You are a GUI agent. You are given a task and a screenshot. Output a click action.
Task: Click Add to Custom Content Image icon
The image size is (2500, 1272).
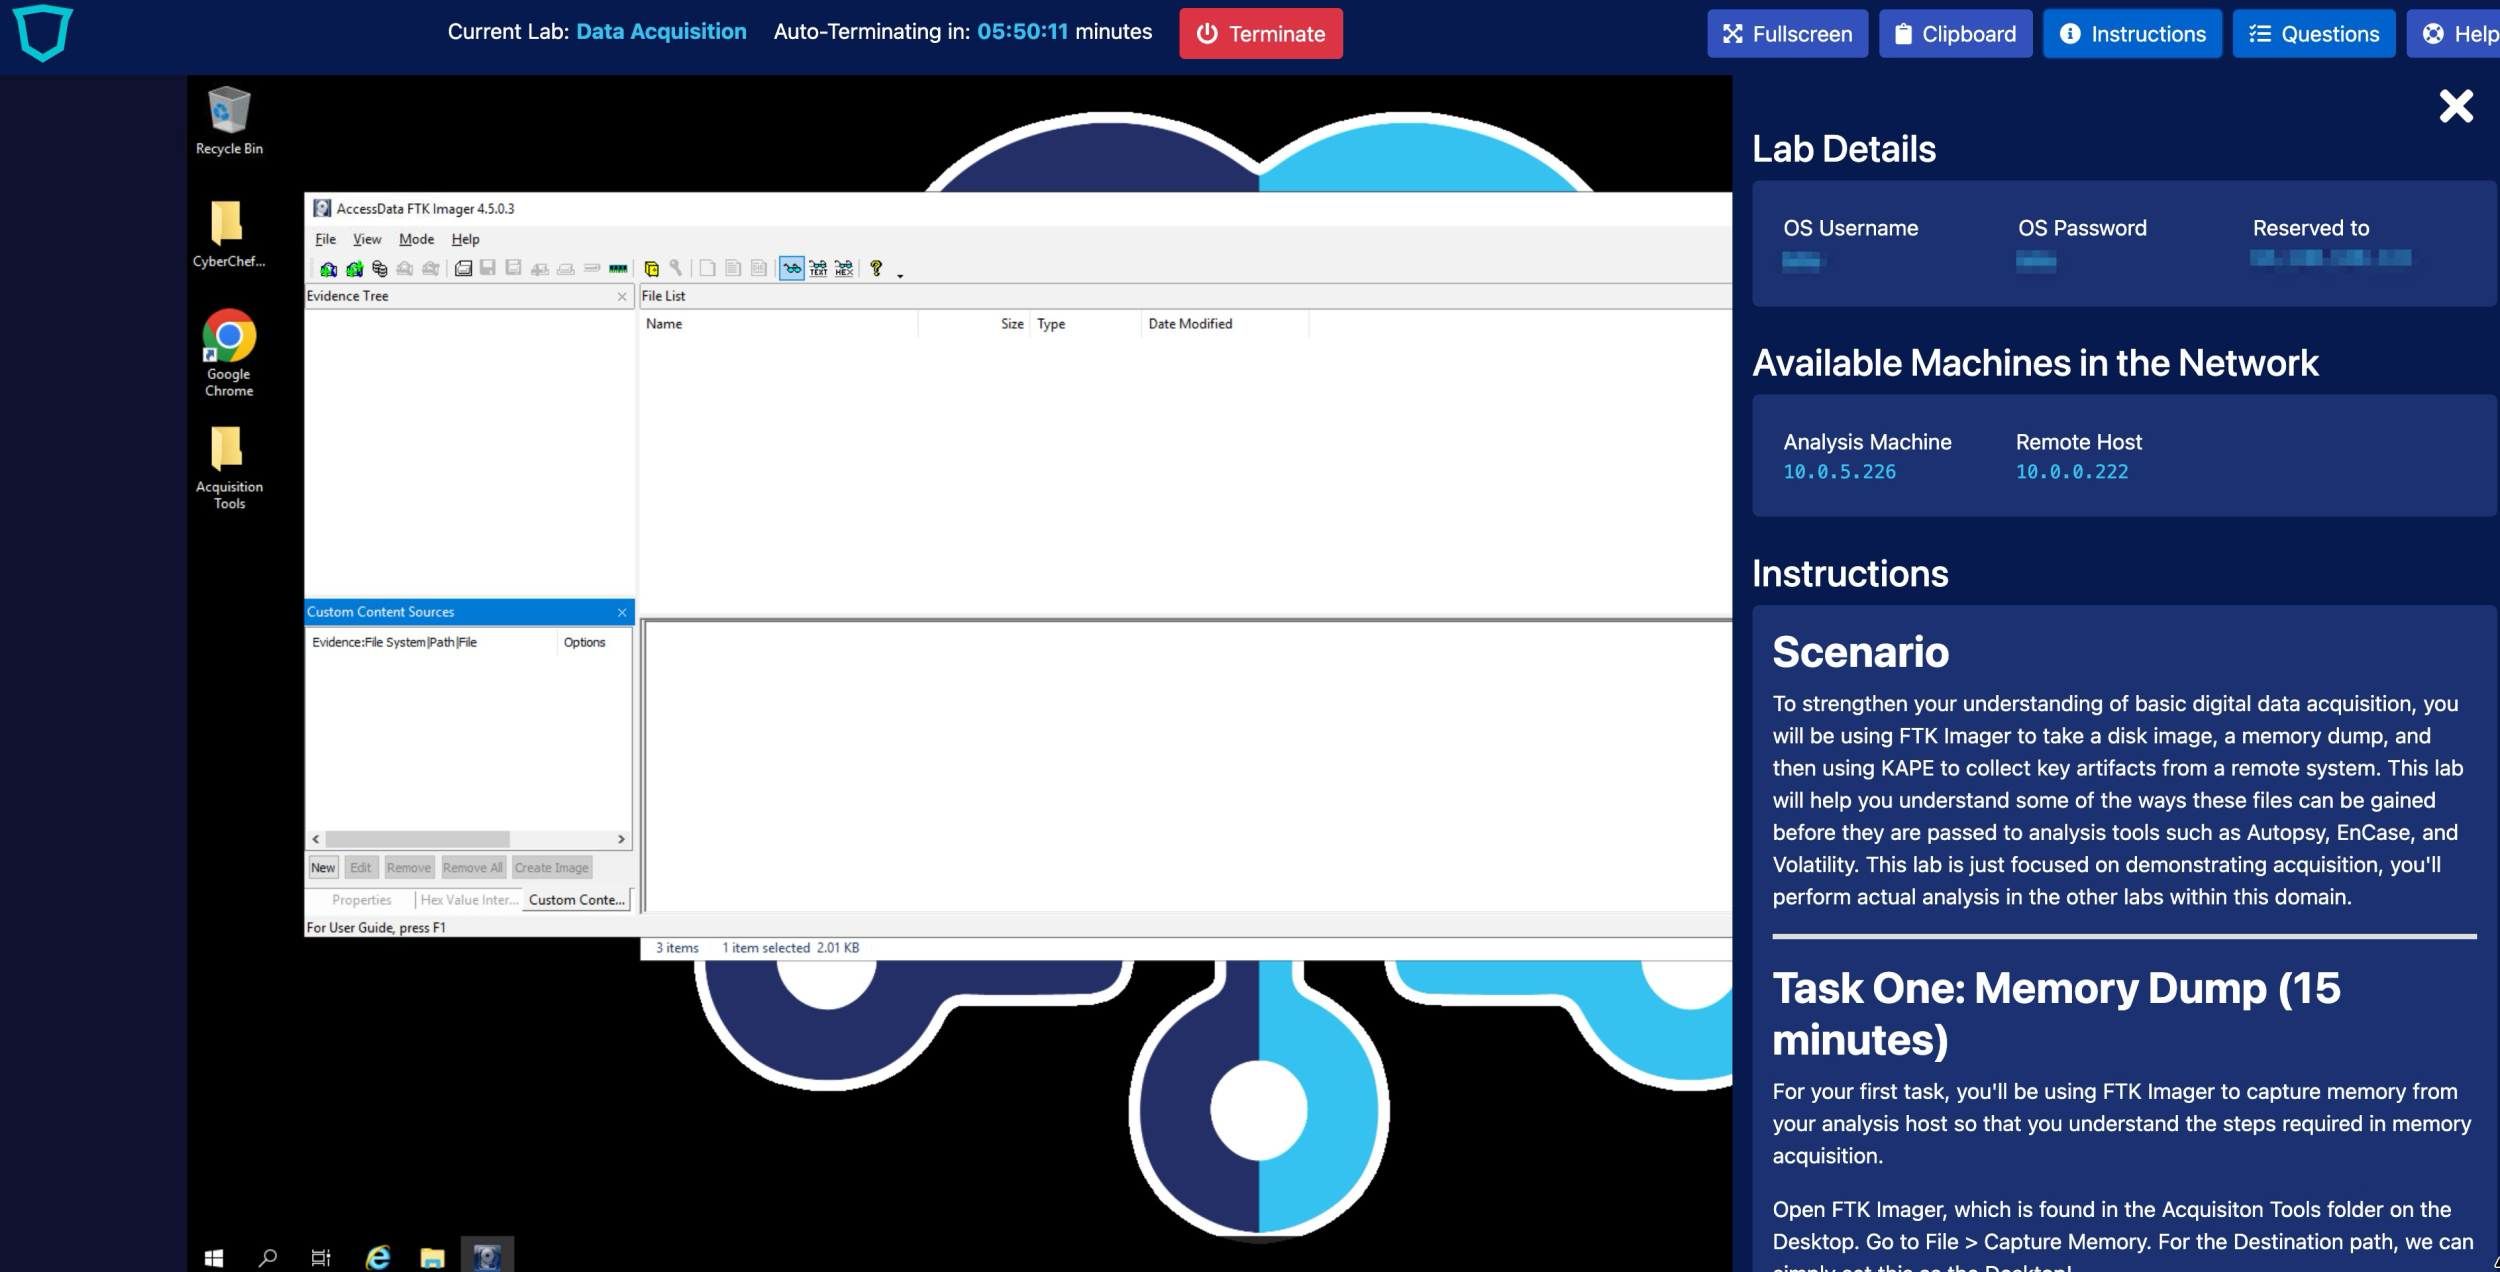click(x=540, y=268)
